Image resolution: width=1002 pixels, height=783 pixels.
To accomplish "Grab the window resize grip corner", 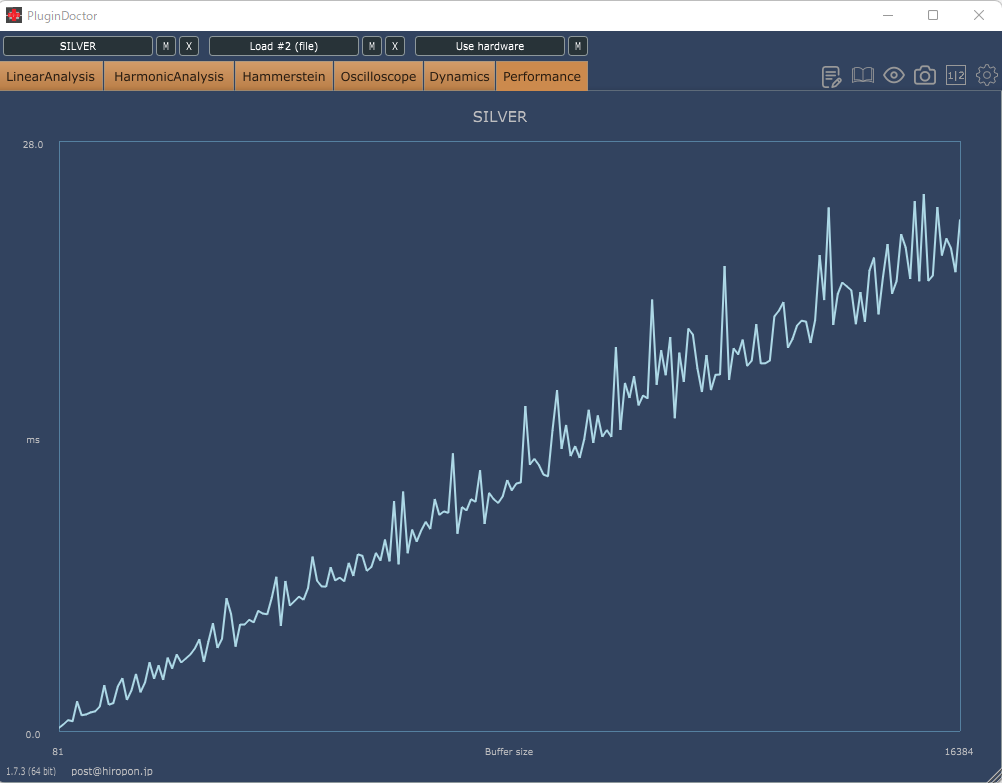I will click(994, 775).
